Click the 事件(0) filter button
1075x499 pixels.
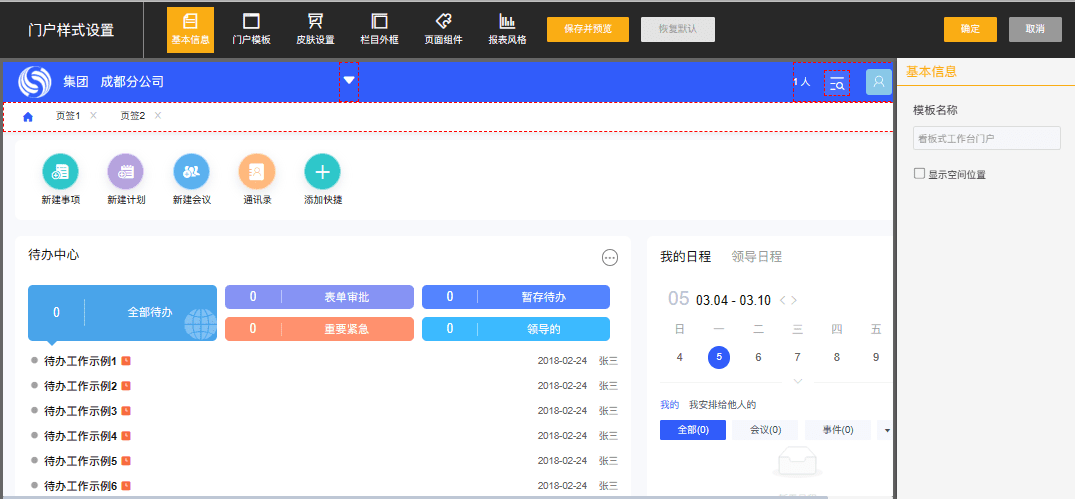pos(838,430)
